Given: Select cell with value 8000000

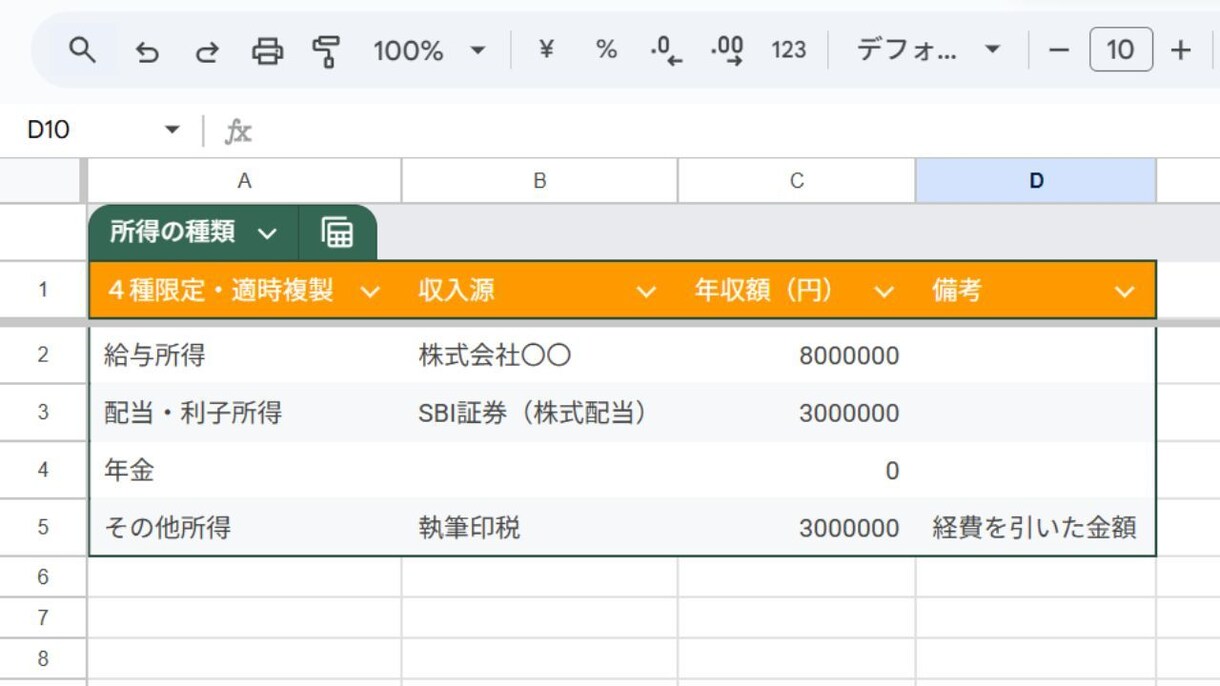Looking at the screenshot, I should click(x=797, y=355).
